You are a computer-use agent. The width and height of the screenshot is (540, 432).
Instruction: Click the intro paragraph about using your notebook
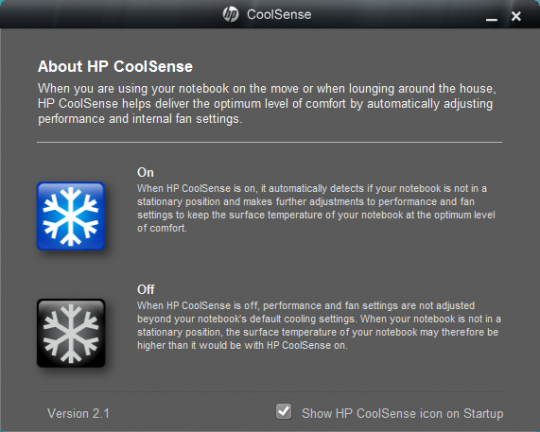click(267, 104)
